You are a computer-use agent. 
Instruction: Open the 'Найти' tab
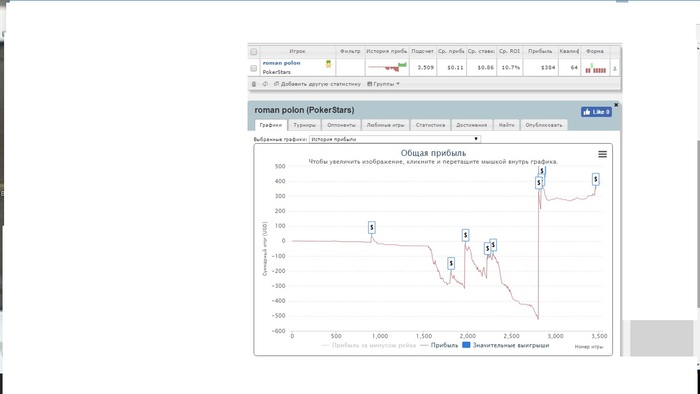coord(506,125)
